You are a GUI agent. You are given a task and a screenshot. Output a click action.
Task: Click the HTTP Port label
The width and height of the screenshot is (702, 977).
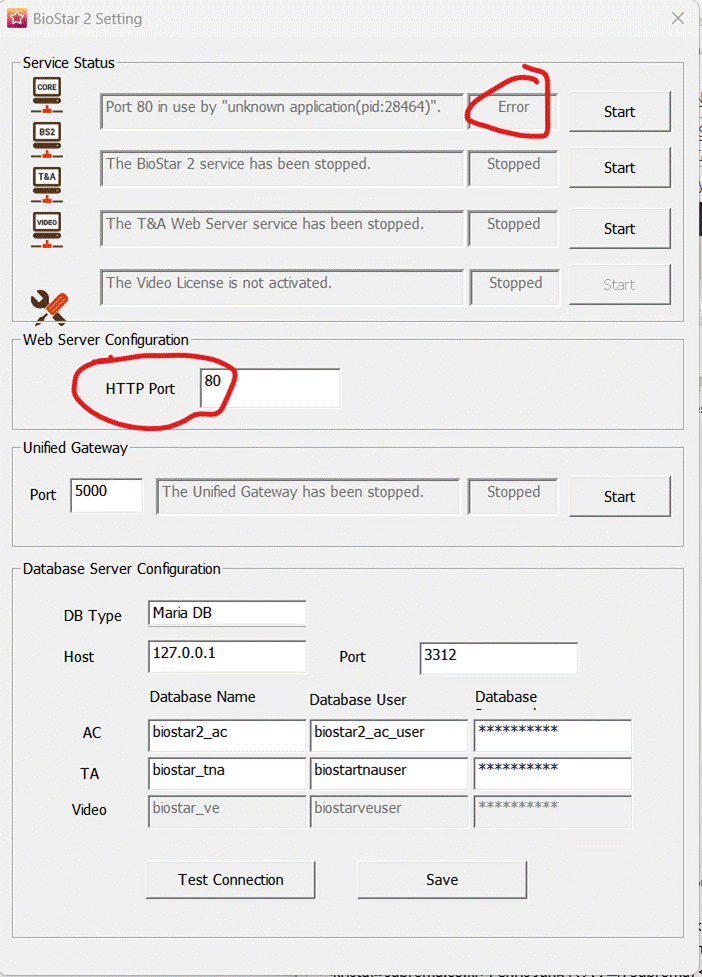[140, 389]
